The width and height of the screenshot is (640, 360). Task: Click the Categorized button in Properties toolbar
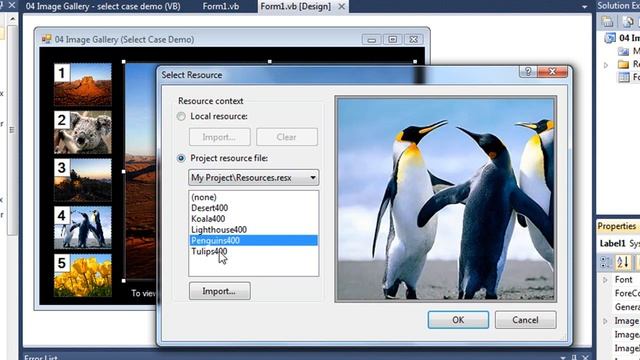click(x=605, y=262)
